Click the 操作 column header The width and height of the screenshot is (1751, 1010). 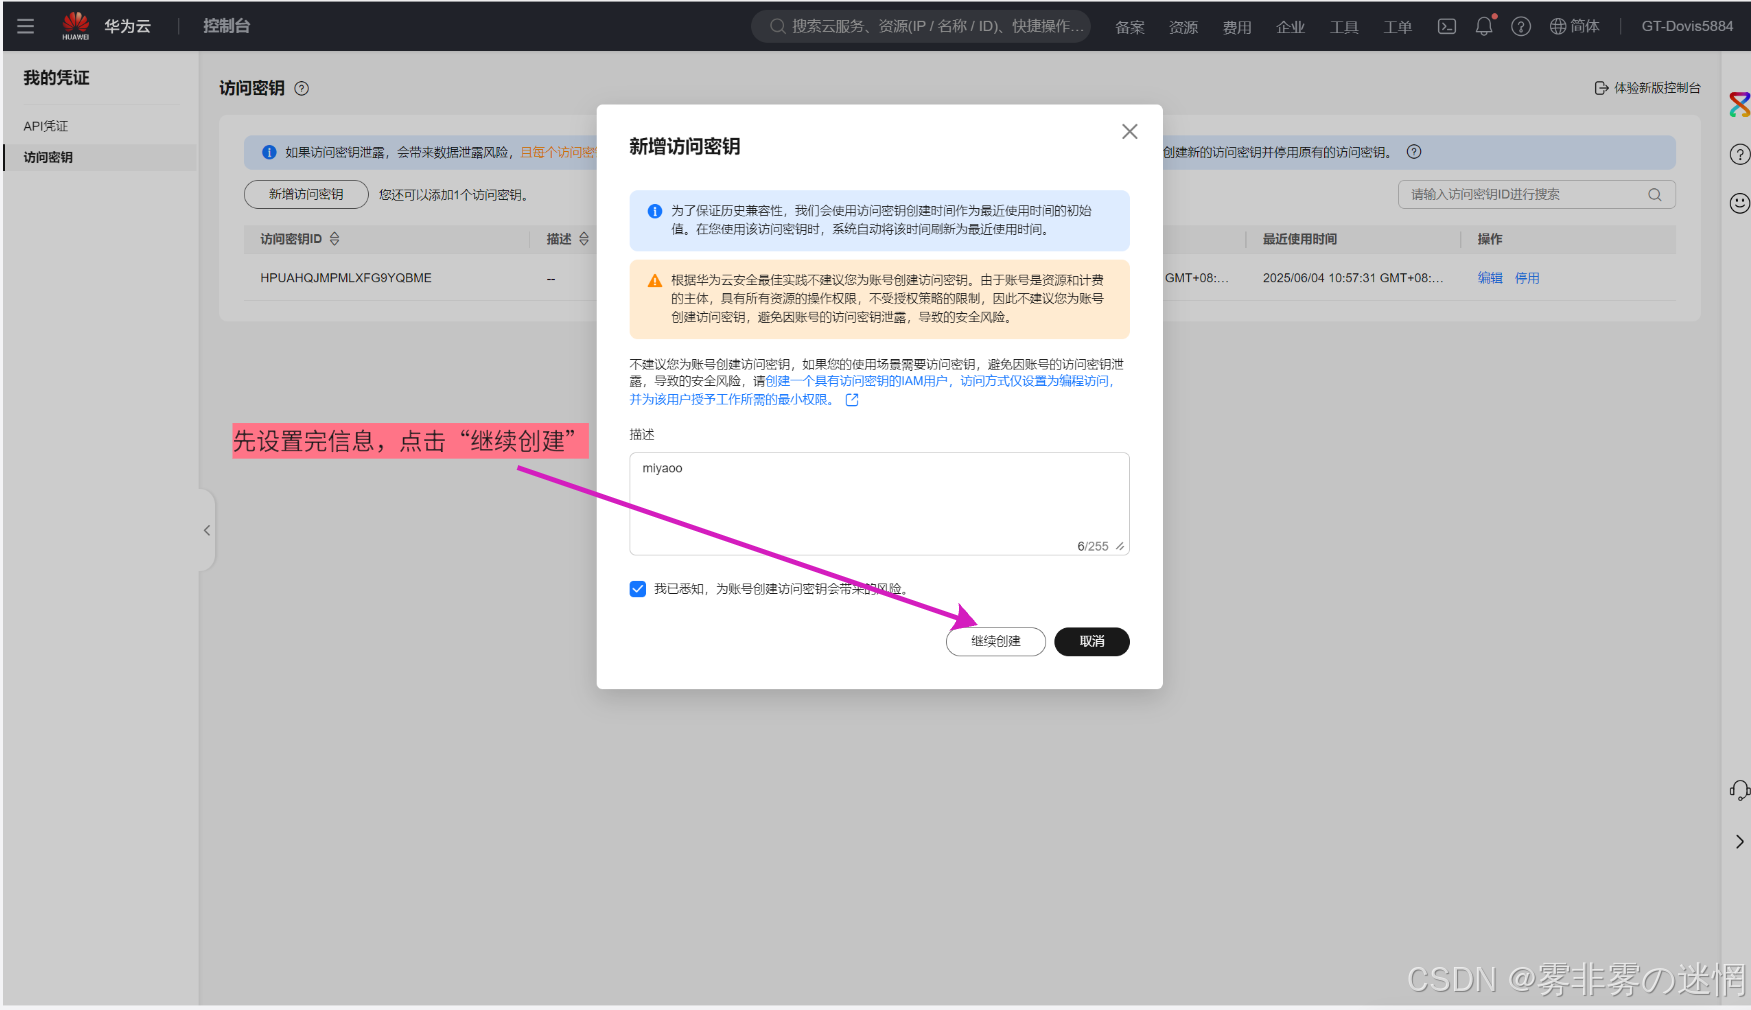(x=1490, y=239)
